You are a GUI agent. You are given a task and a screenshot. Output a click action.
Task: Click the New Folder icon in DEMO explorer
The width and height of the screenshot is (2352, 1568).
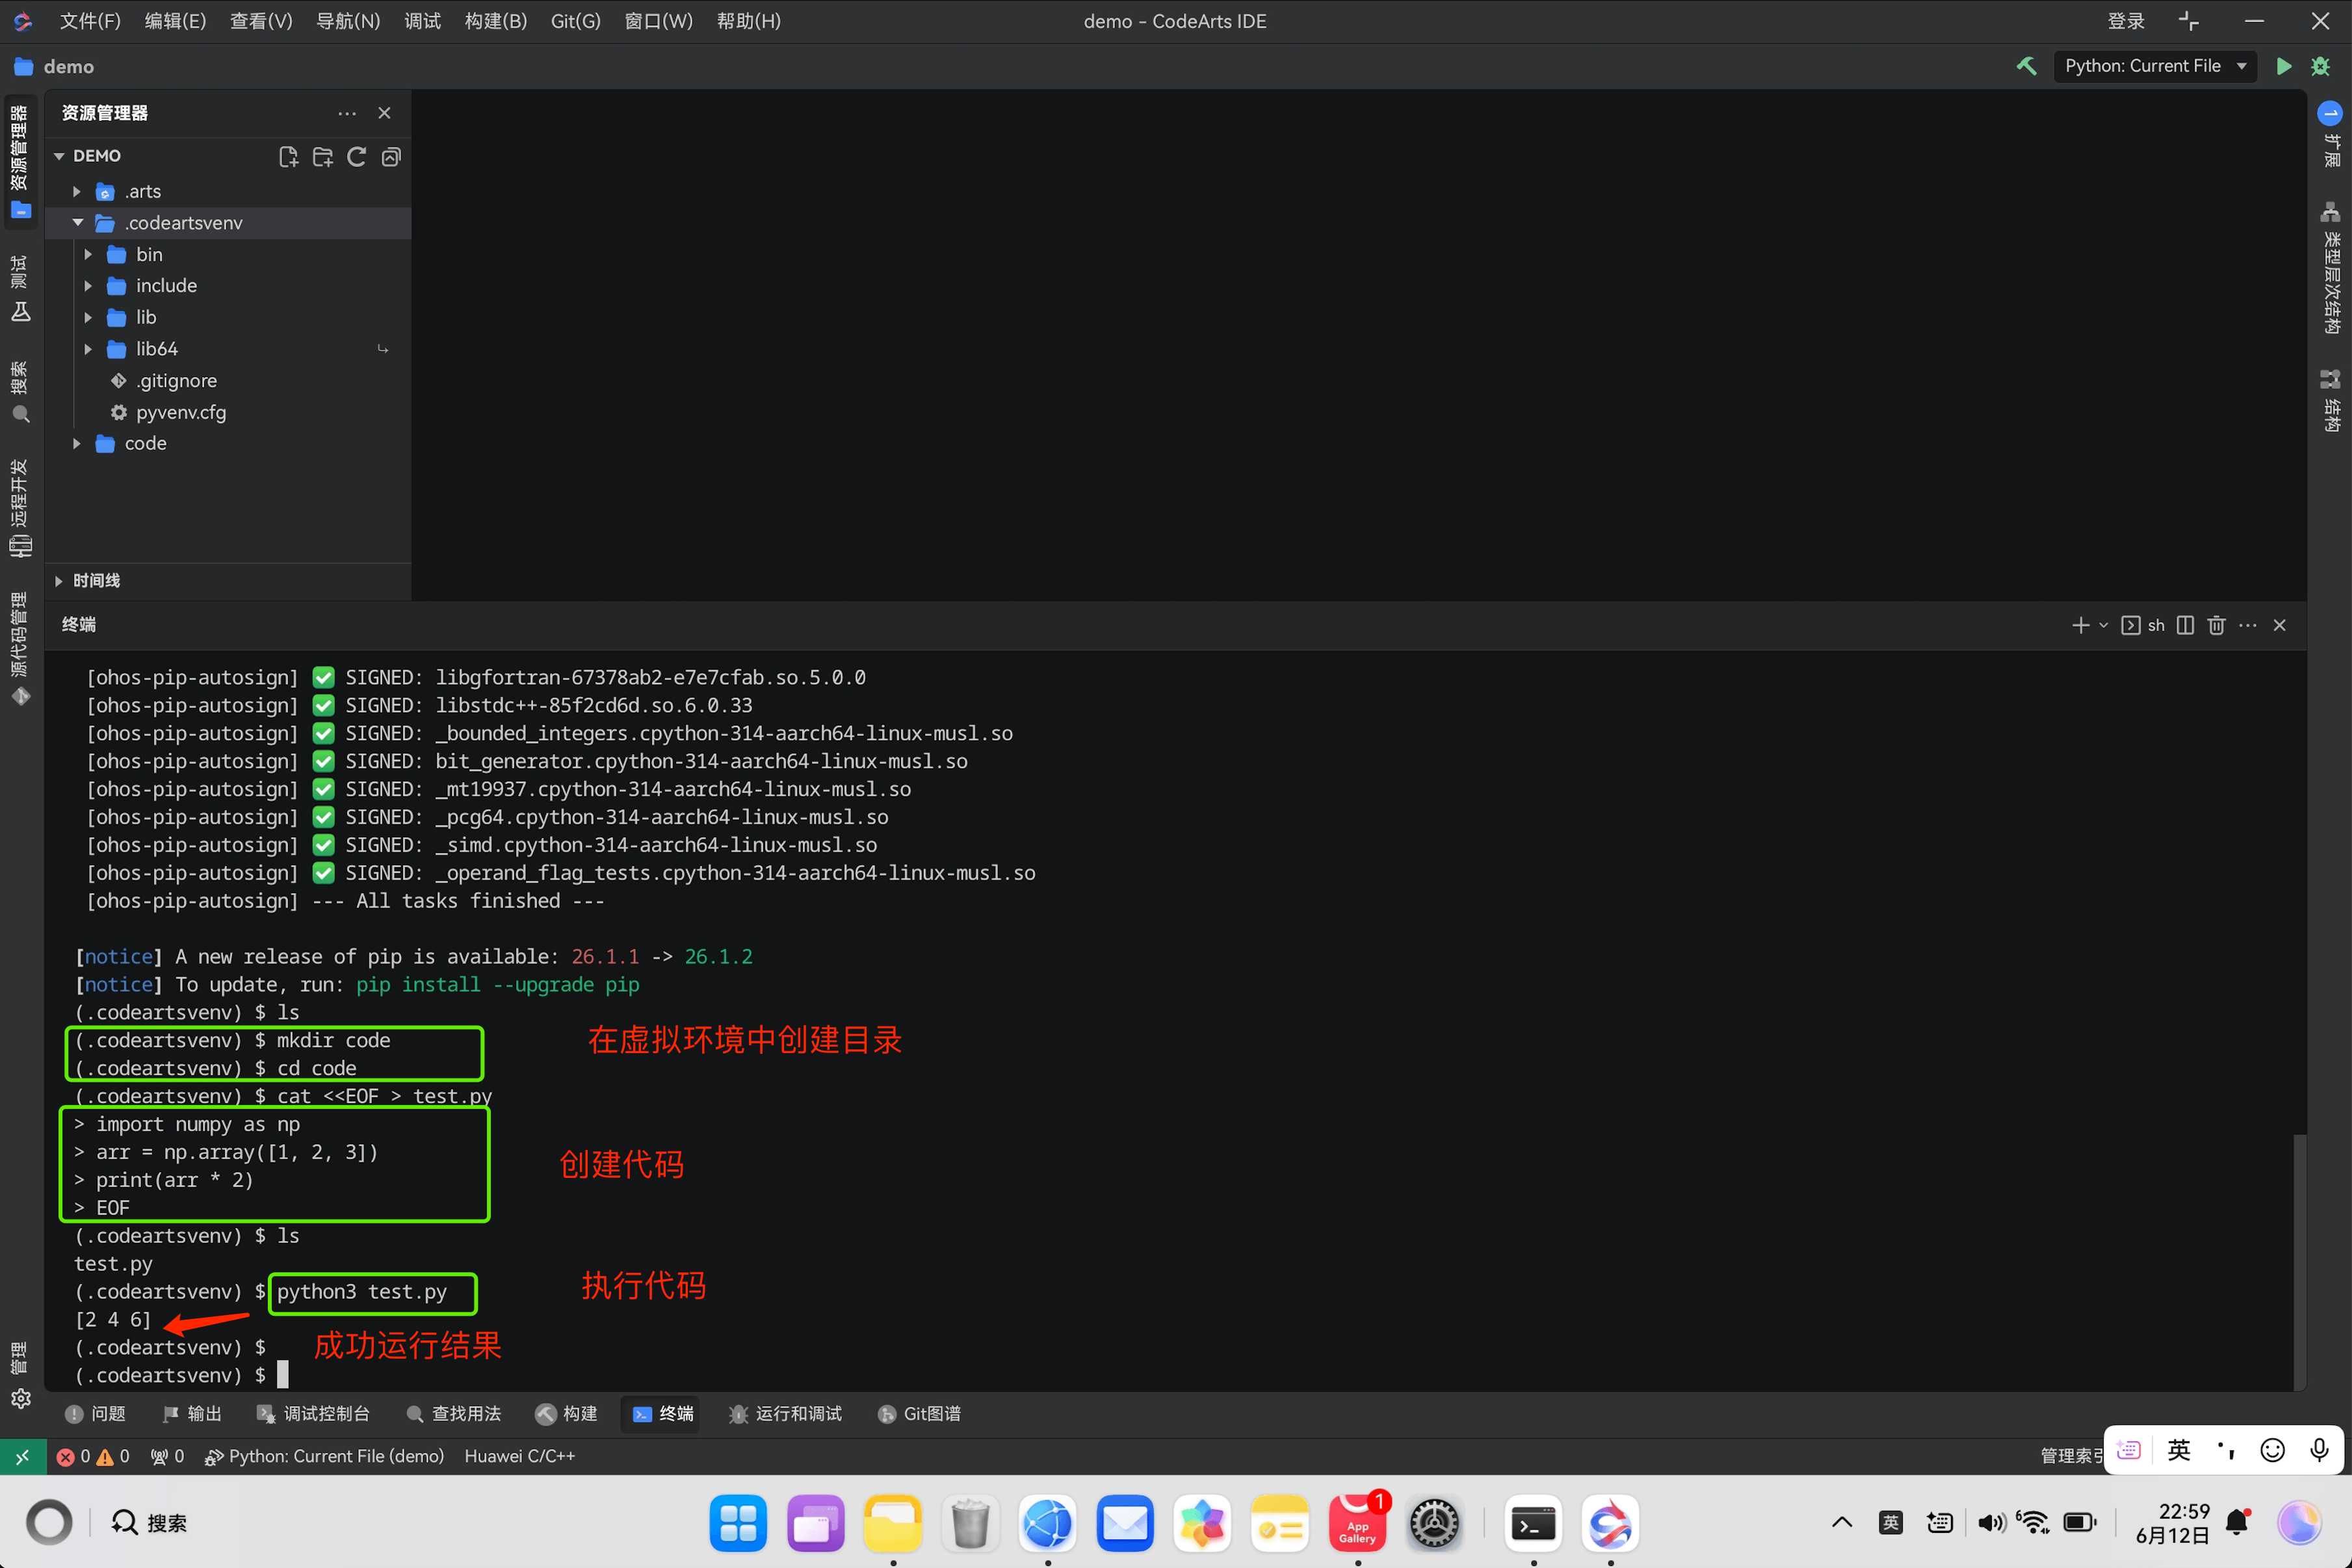(x=322, y=156)
